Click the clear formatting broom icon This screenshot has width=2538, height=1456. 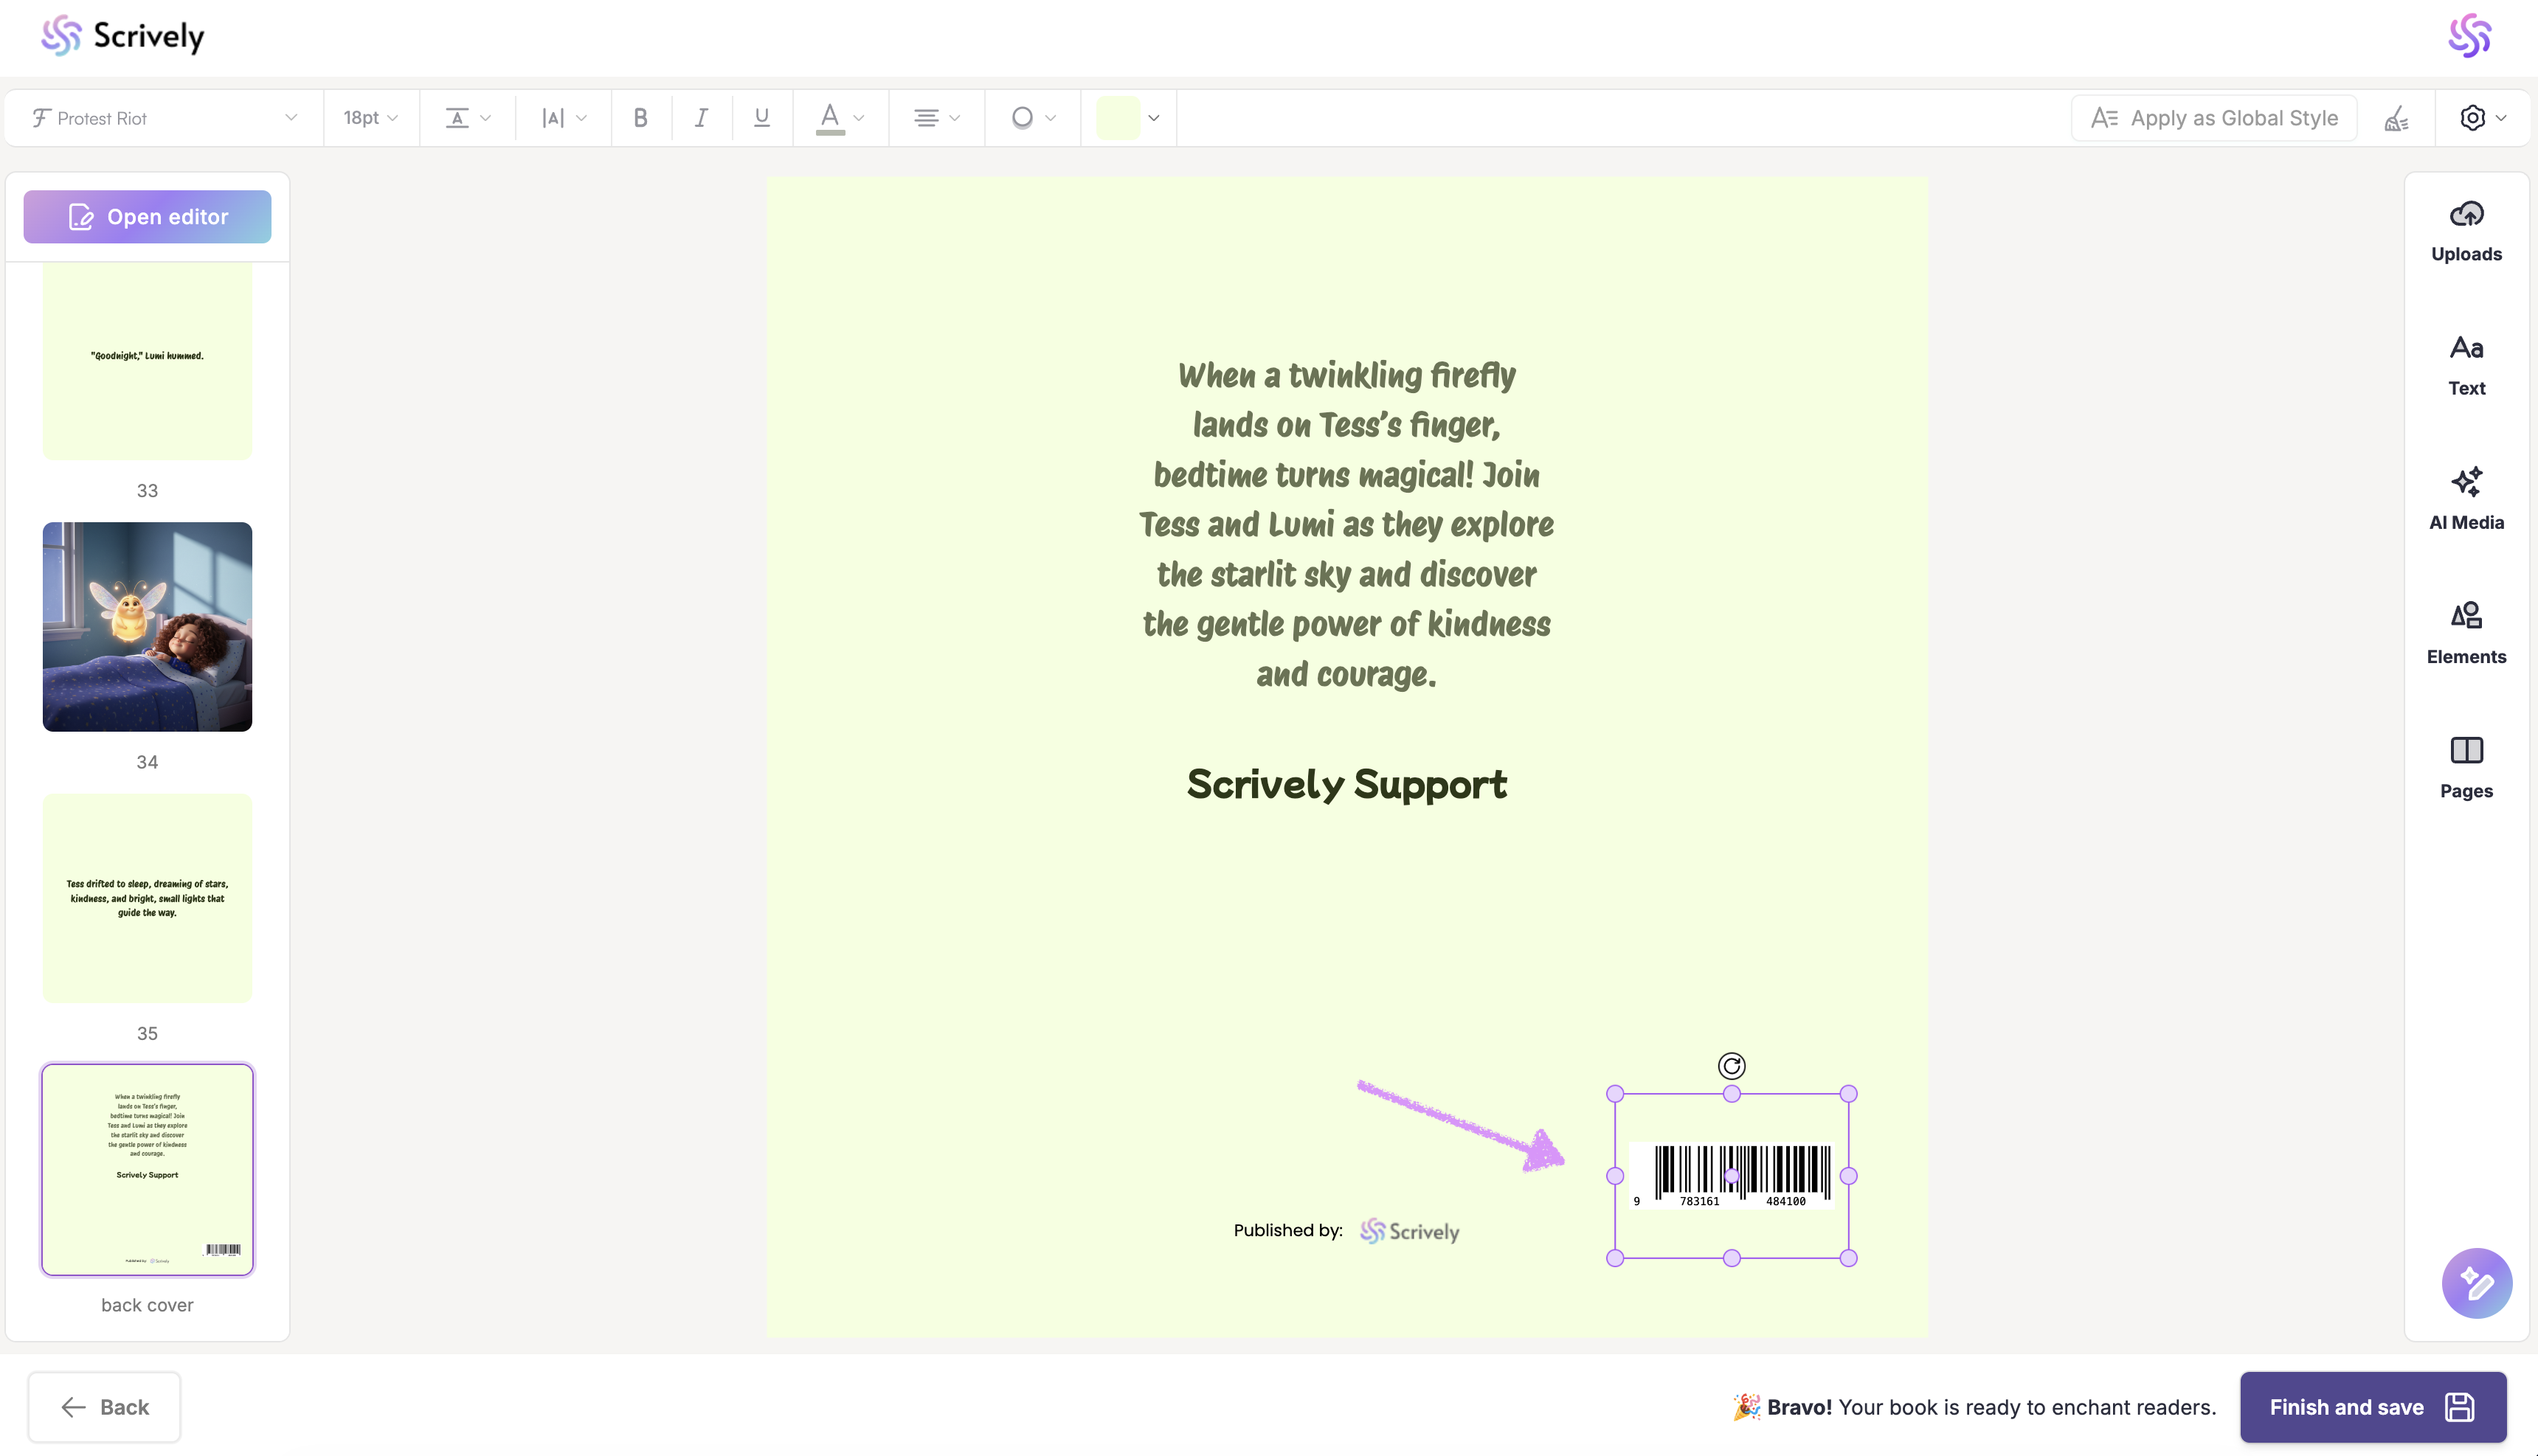(x=2396, y=119)
